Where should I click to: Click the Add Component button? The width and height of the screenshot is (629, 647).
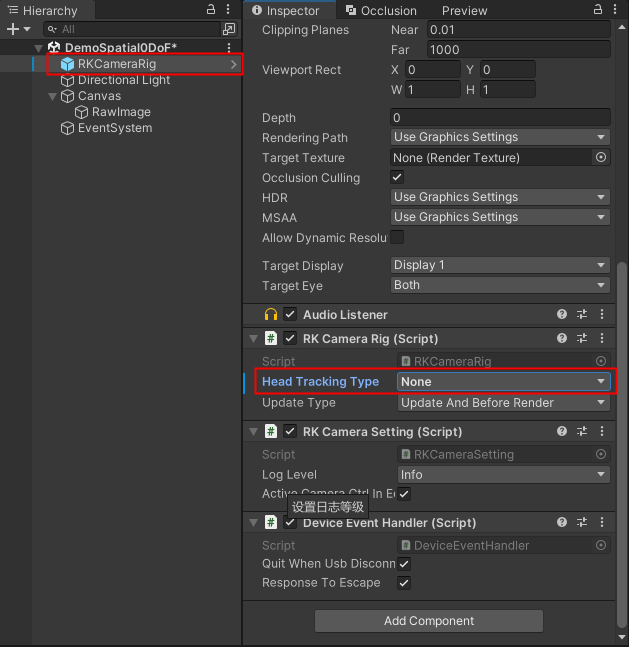click(429, 621)
